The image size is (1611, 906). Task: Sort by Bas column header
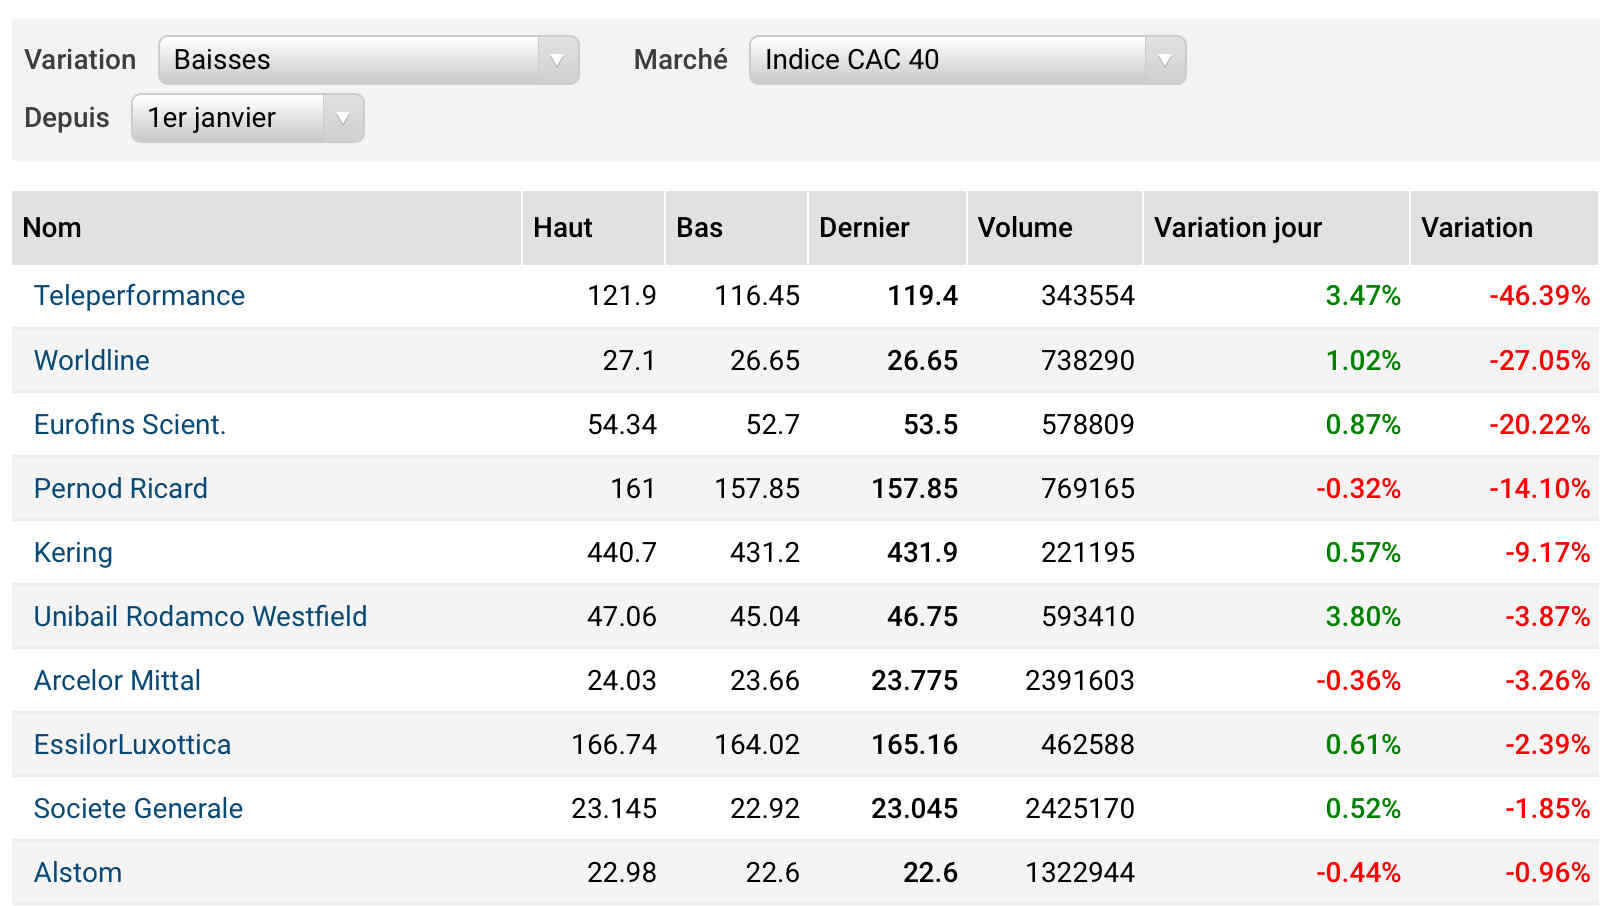point(699,228)
